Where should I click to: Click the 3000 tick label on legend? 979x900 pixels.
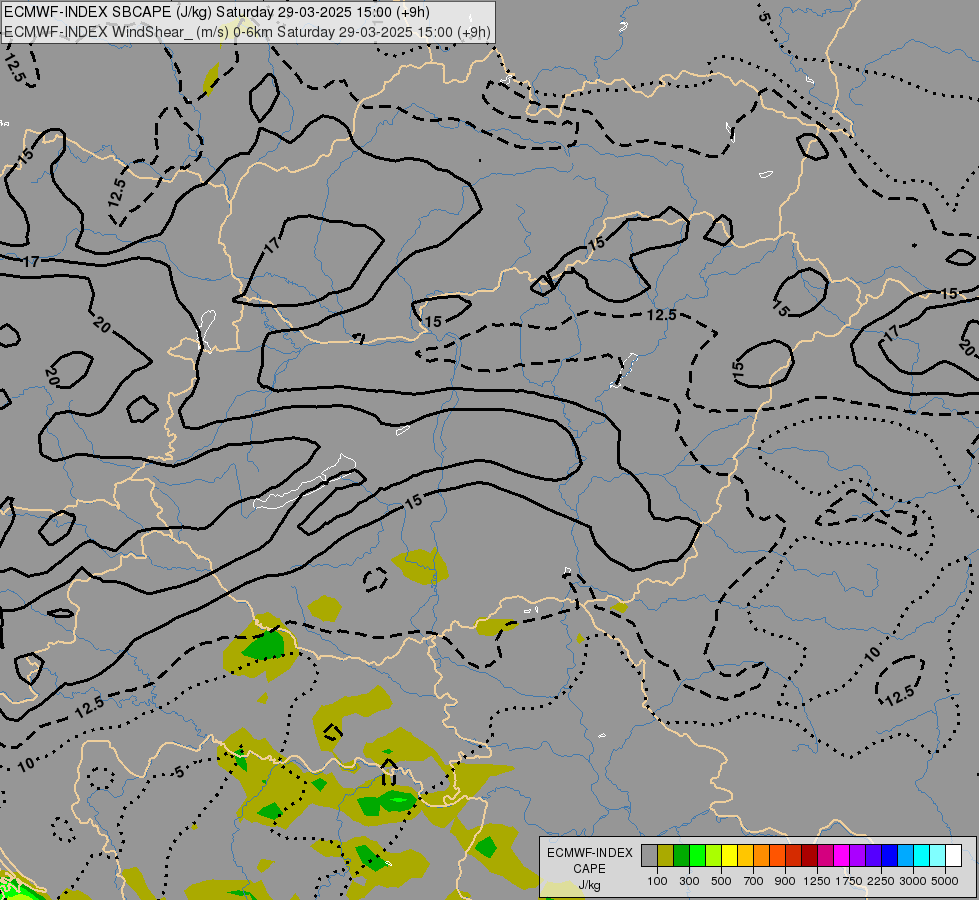tap(913, 881)
